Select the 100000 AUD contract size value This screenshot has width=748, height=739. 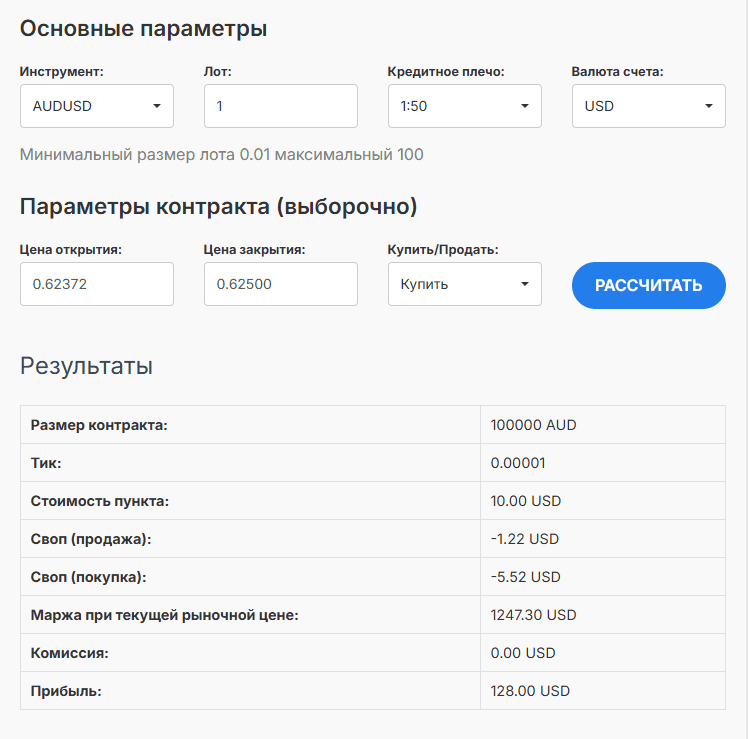click(x=533, y=425)
